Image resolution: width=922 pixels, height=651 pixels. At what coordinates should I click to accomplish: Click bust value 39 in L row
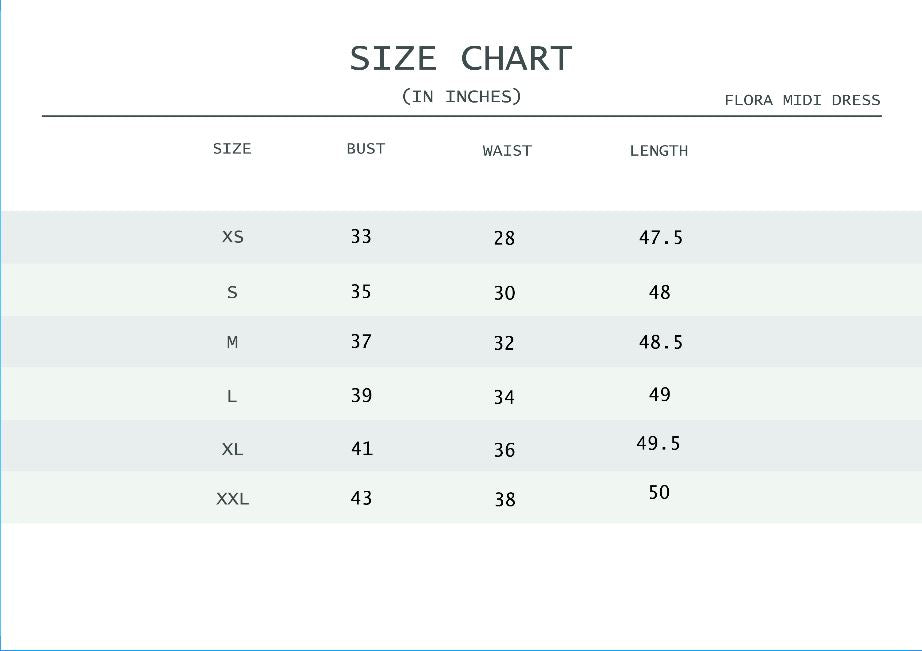tap(361, 396)
